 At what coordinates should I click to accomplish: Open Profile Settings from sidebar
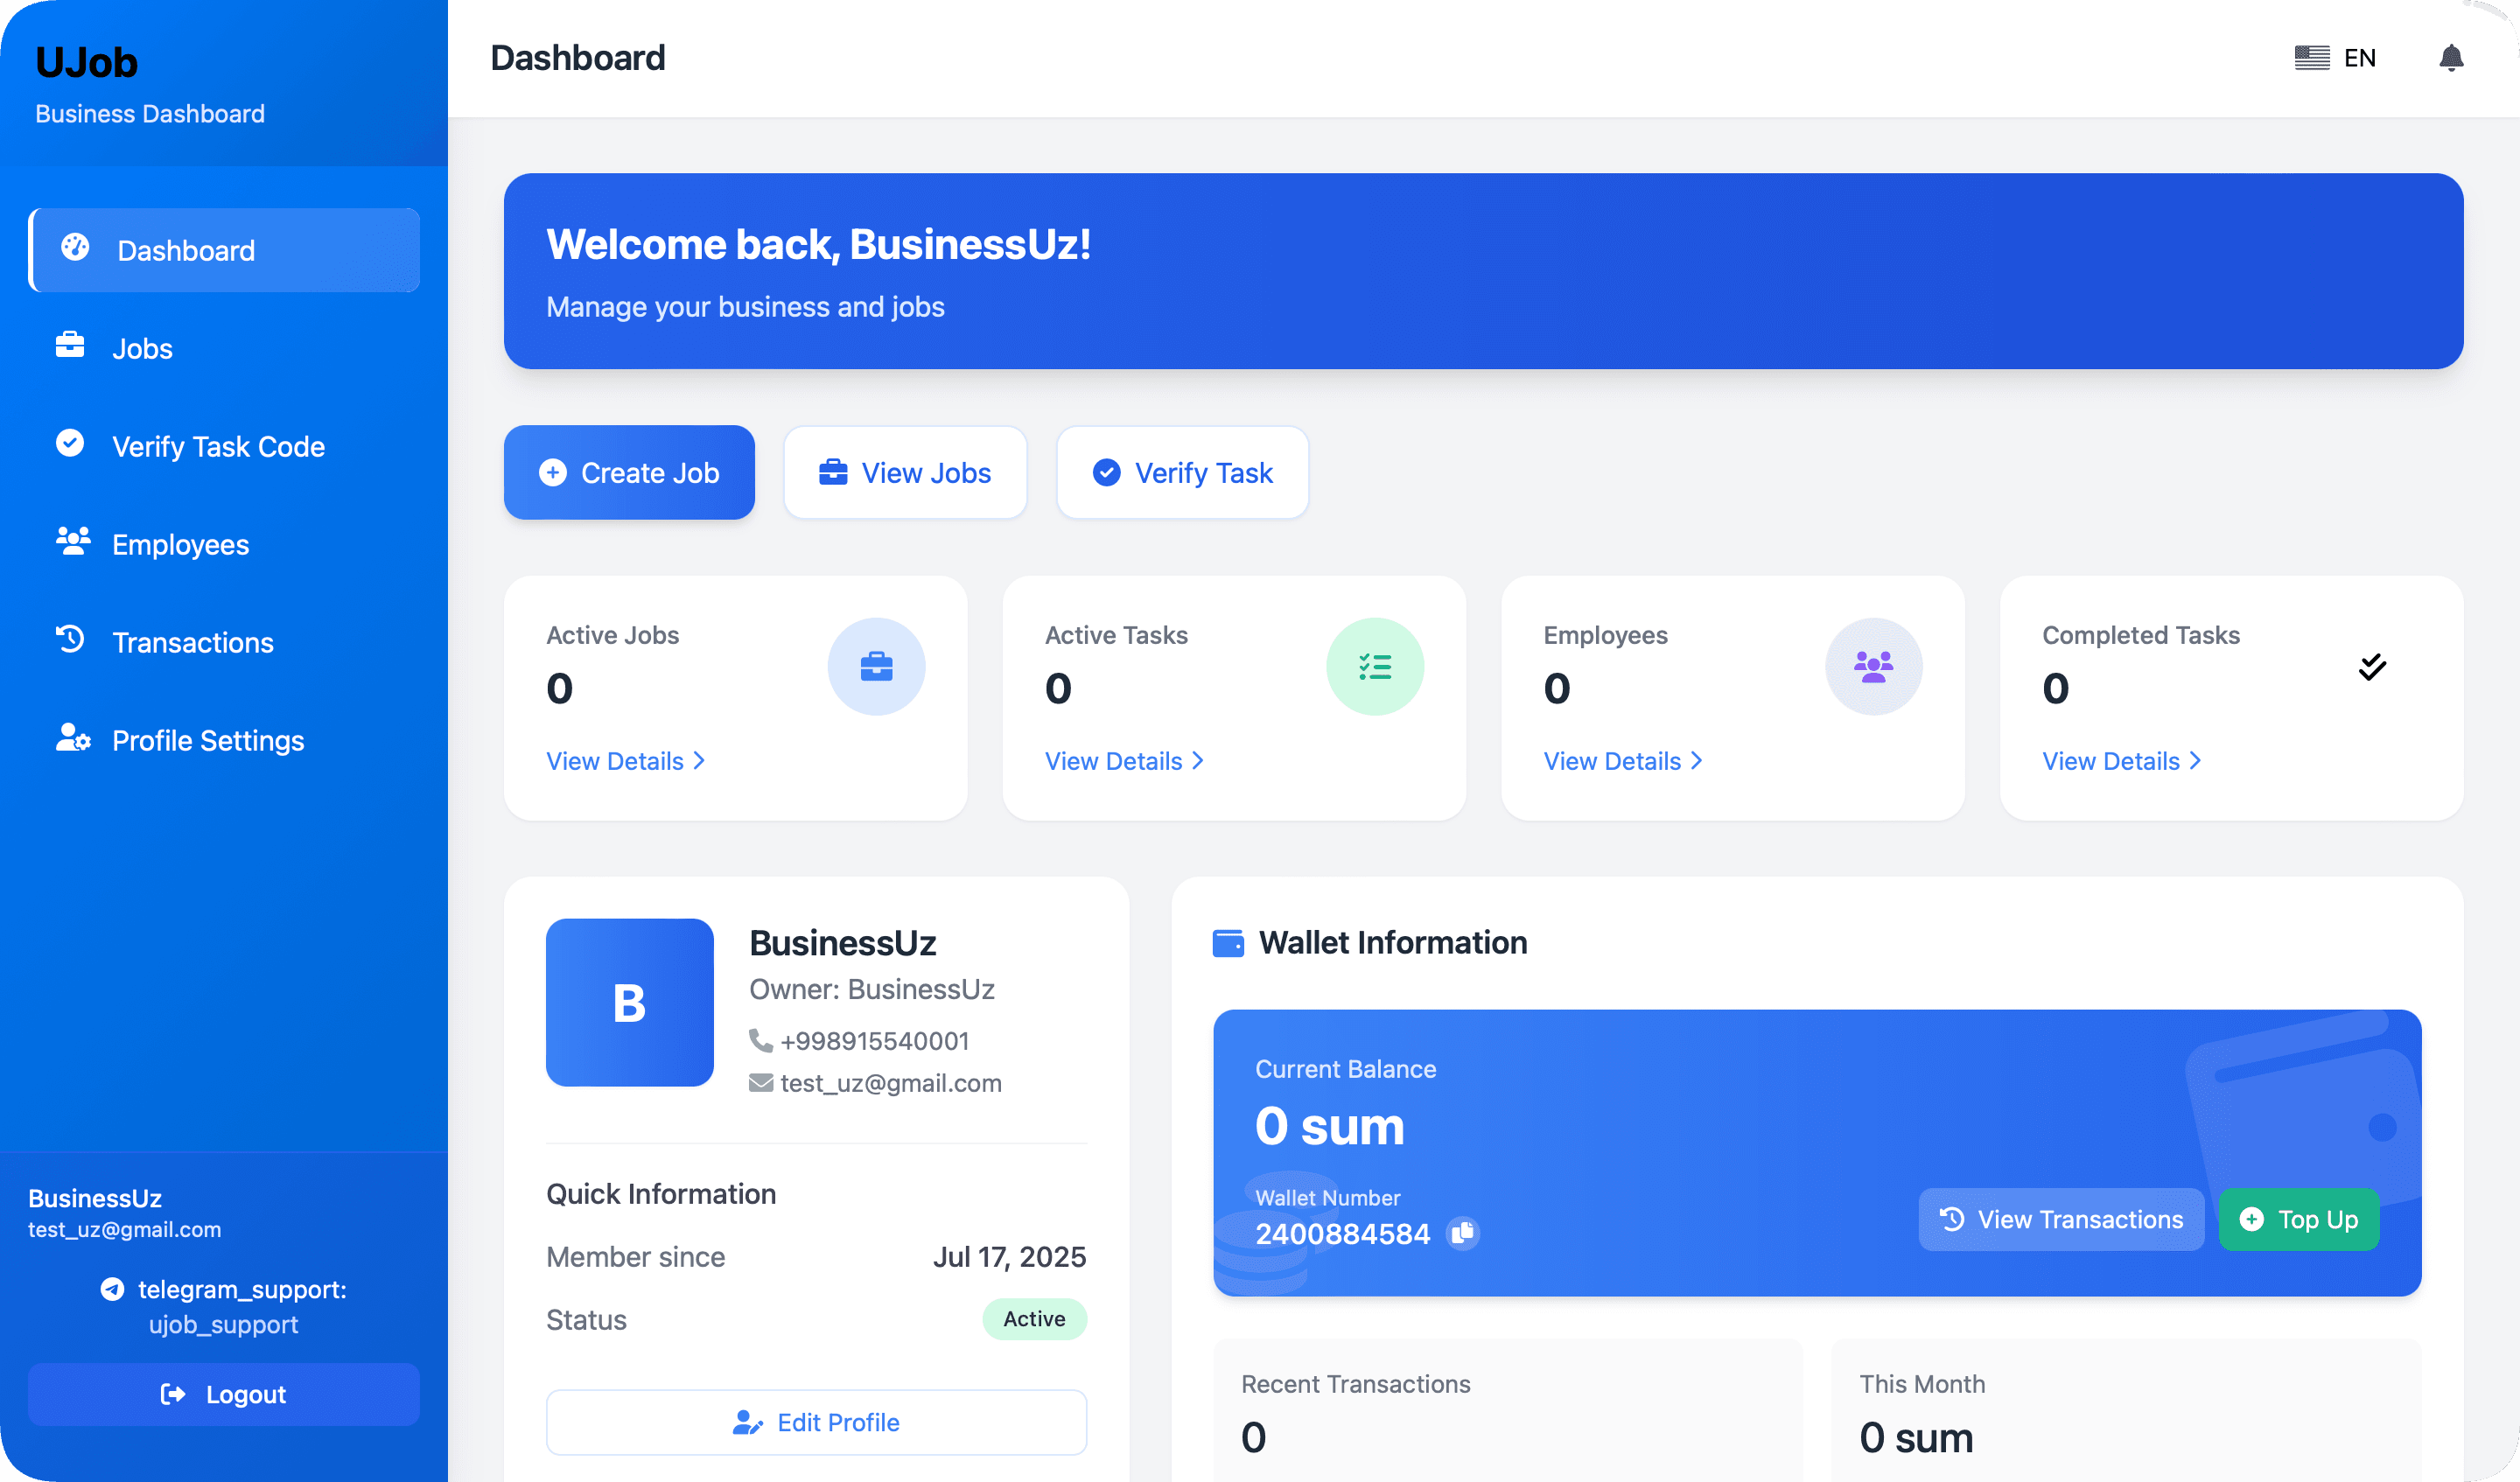pos(207,740)
